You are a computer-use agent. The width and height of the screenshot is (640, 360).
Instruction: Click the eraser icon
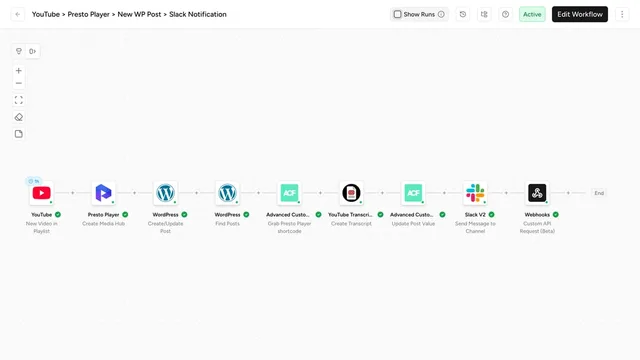point(18,117)
